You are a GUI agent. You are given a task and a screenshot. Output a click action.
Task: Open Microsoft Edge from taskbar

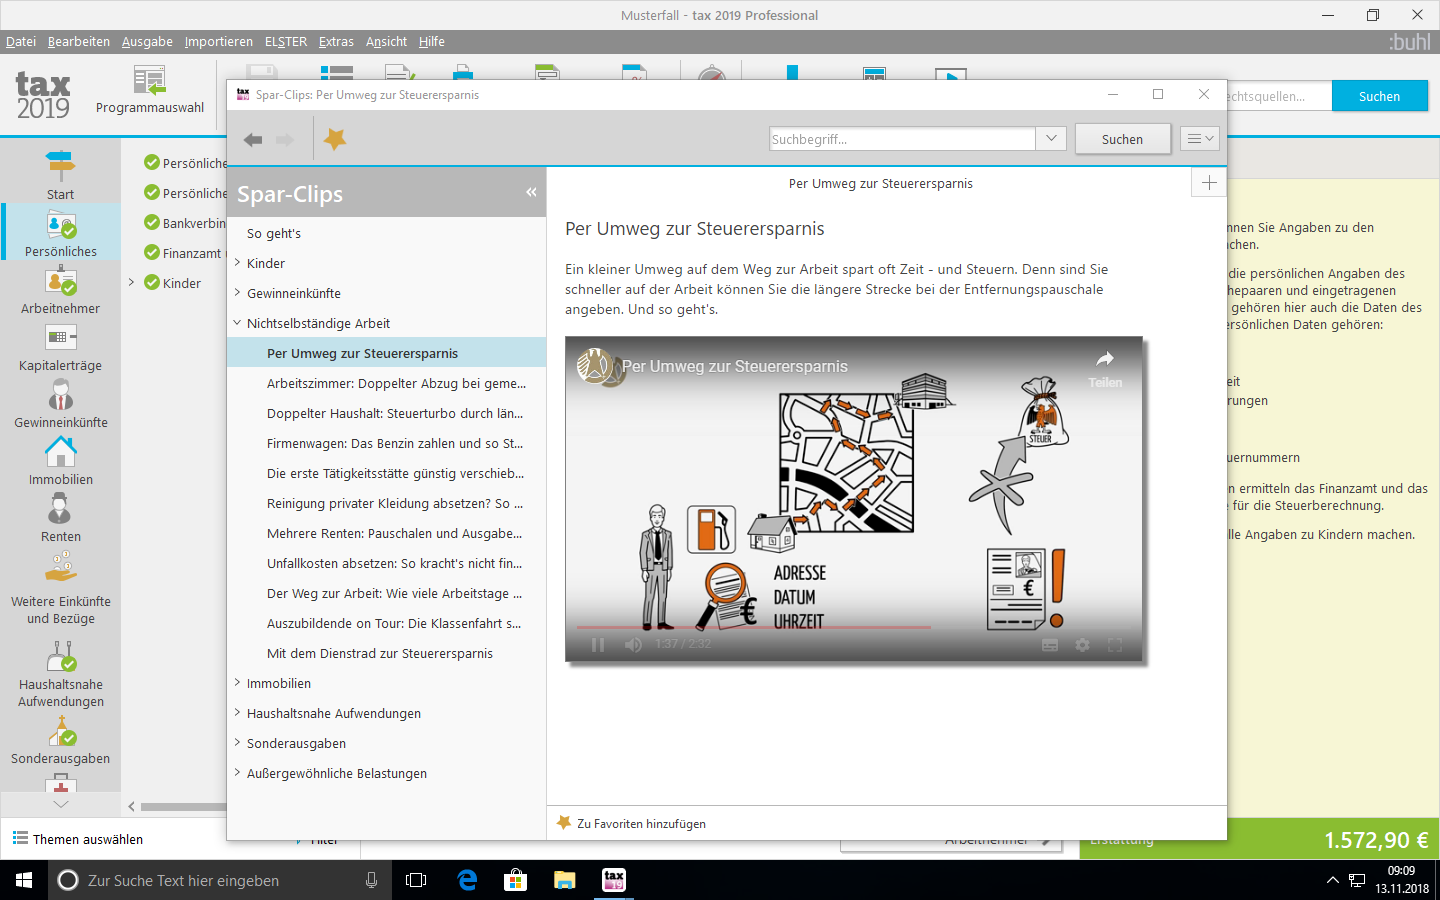pyautogui.click(x=466, y=880)
